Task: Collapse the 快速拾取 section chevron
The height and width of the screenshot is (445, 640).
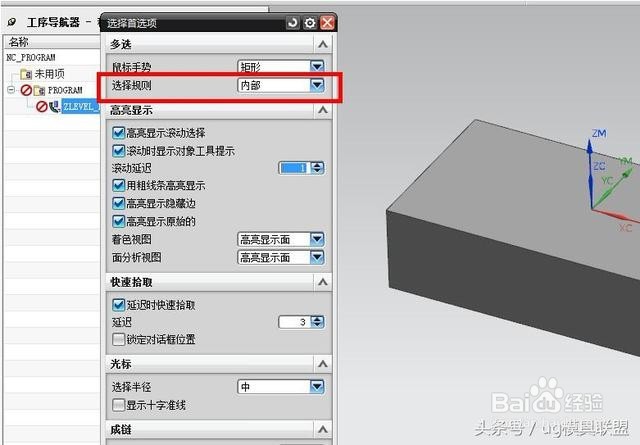Action: point(322,282)
